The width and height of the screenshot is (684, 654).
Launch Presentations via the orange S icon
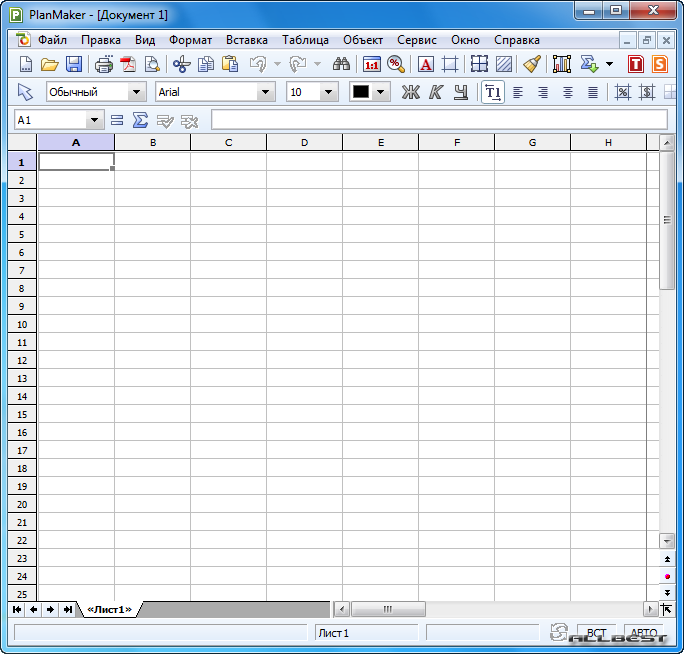pyautogui.click(x=660, y=65)
